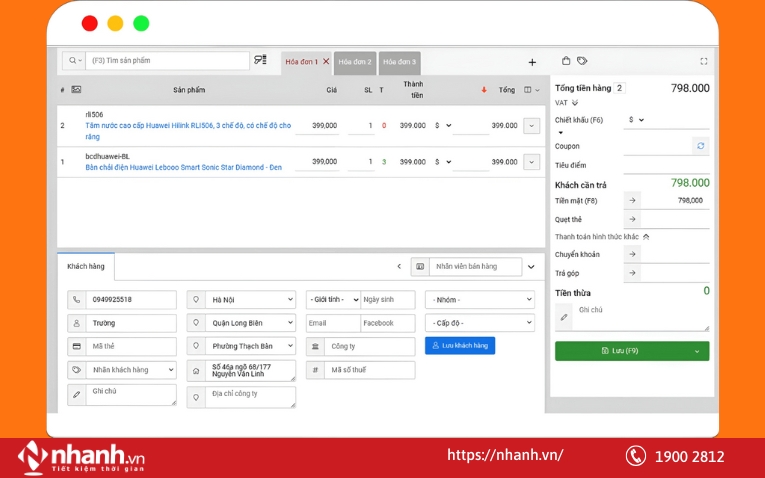Click the left chevron near Nhân viên bán hàng
The image size is (765, 478).
pyautogui.click(x=399, y=266)
